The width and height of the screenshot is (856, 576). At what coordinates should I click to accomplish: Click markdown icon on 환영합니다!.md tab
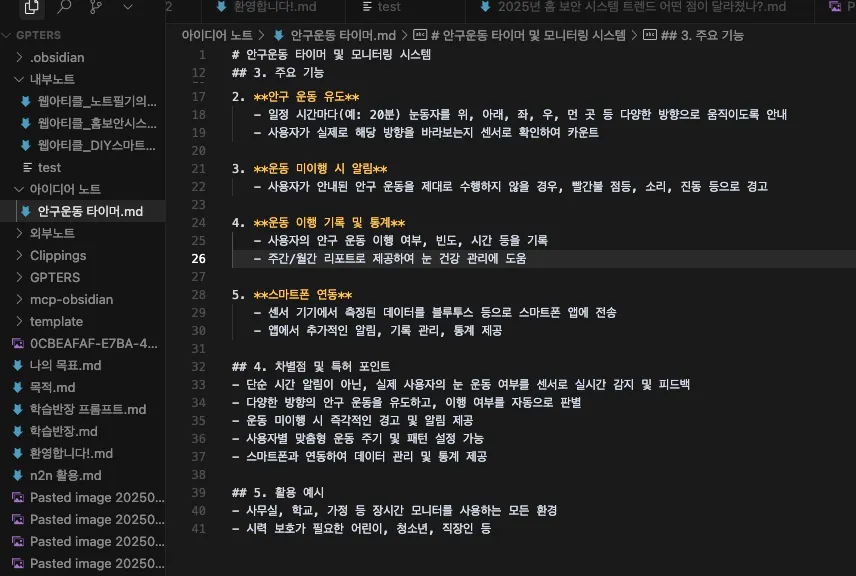point(221,7)
